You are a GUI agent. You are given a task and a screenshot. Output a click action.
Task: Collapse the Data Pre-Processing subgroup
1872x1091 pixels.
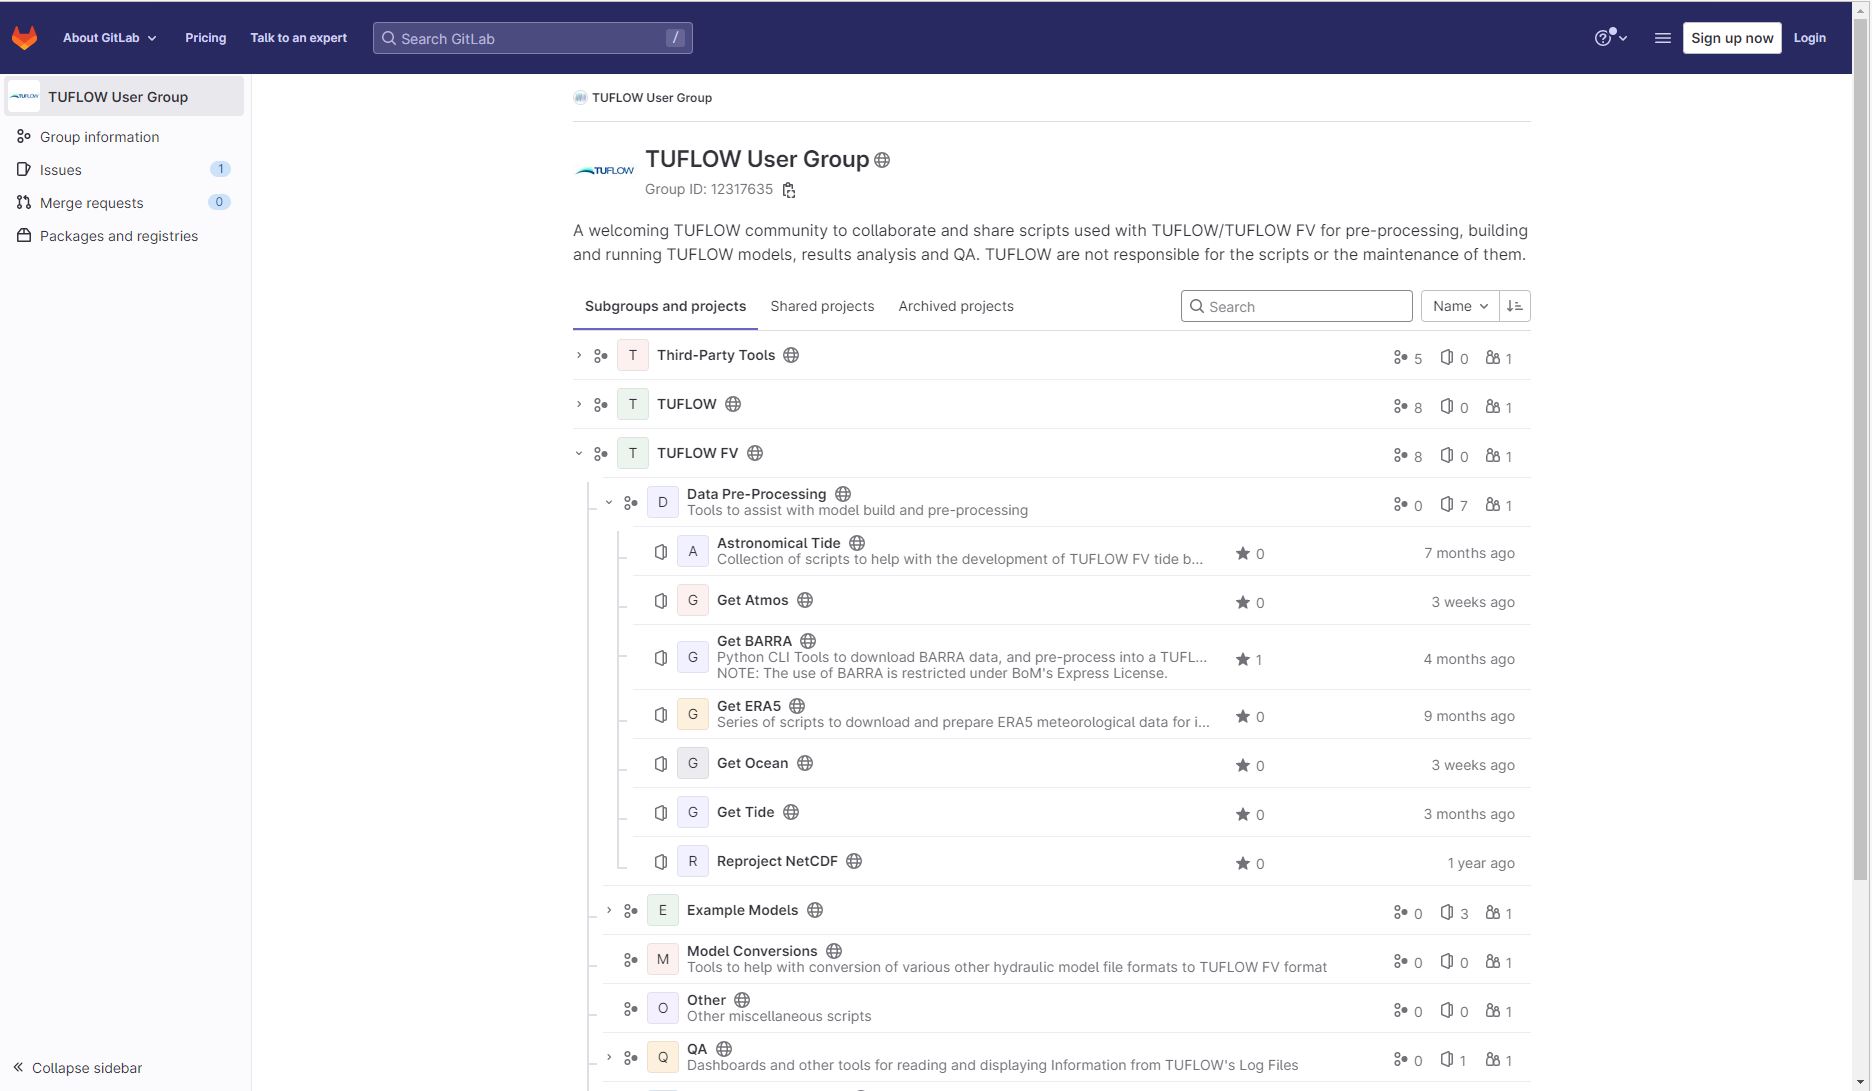click(x=609, y=502)
